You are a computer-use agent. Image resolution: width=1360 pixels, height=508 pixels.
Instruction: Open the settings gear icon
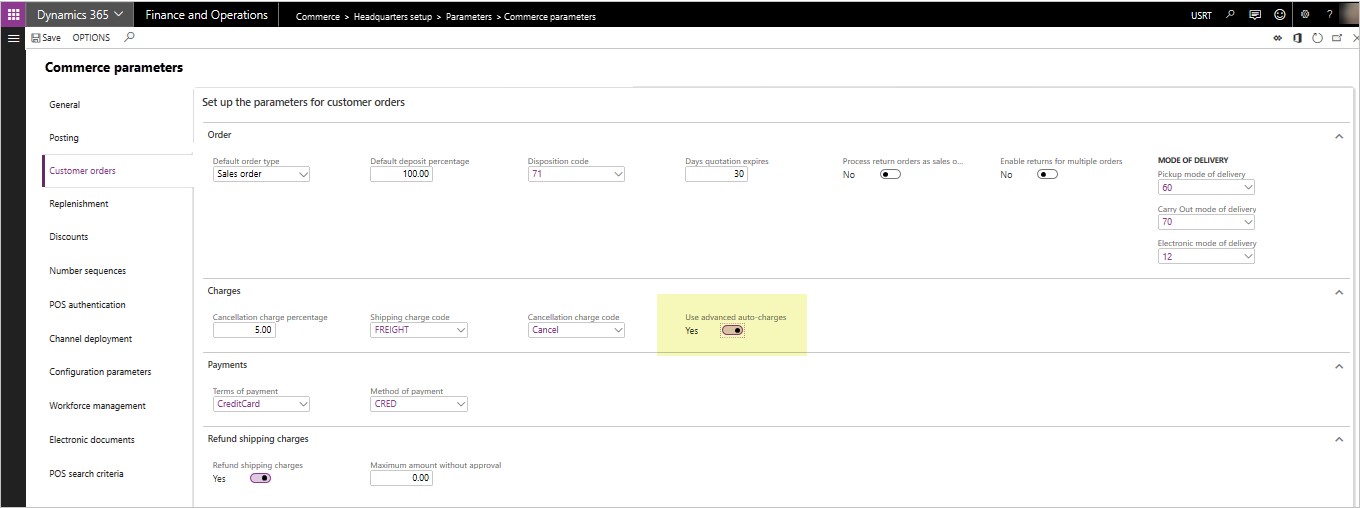[x=1305, y=15]
